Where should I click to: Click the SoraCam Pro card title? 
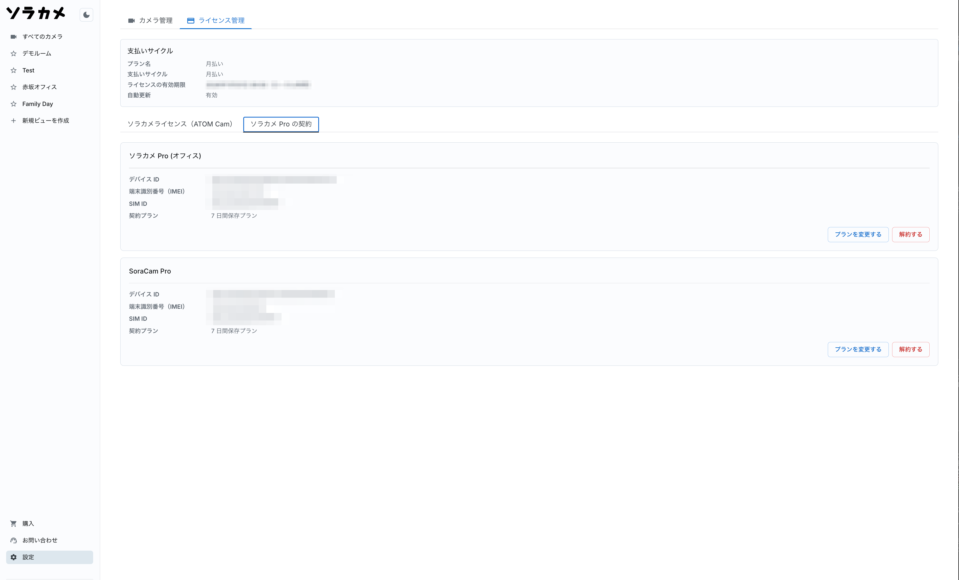(x=150, y=271)
